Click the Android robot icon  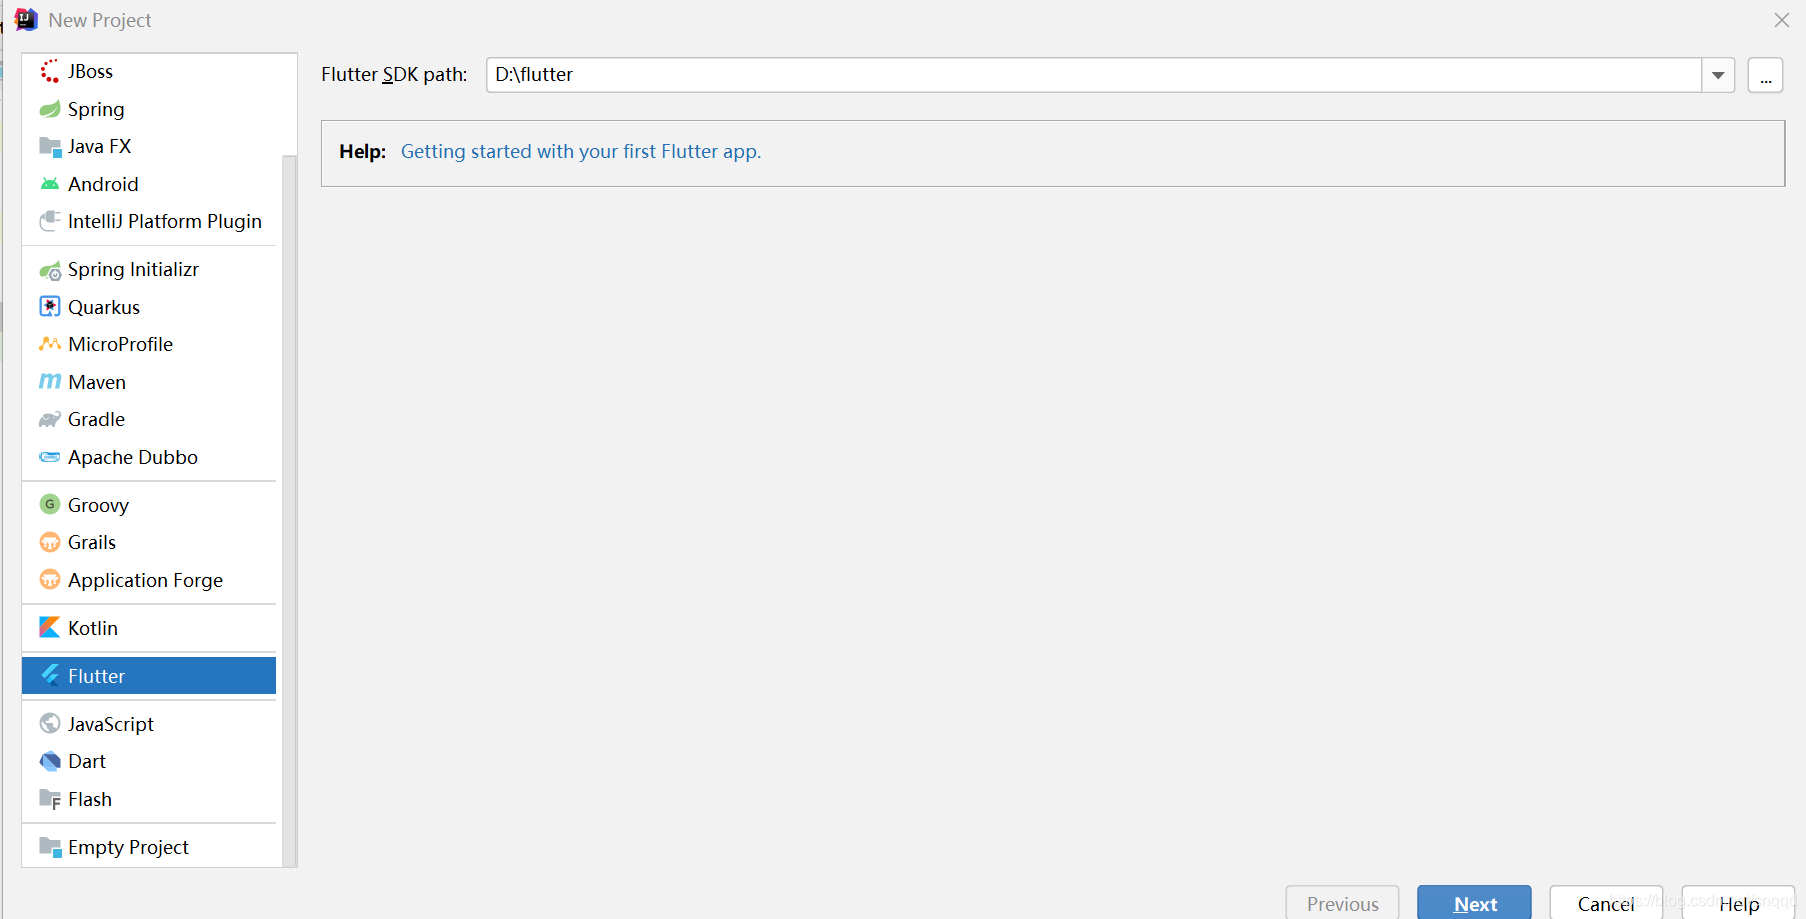pyautogui.click(x=50, y=184)
